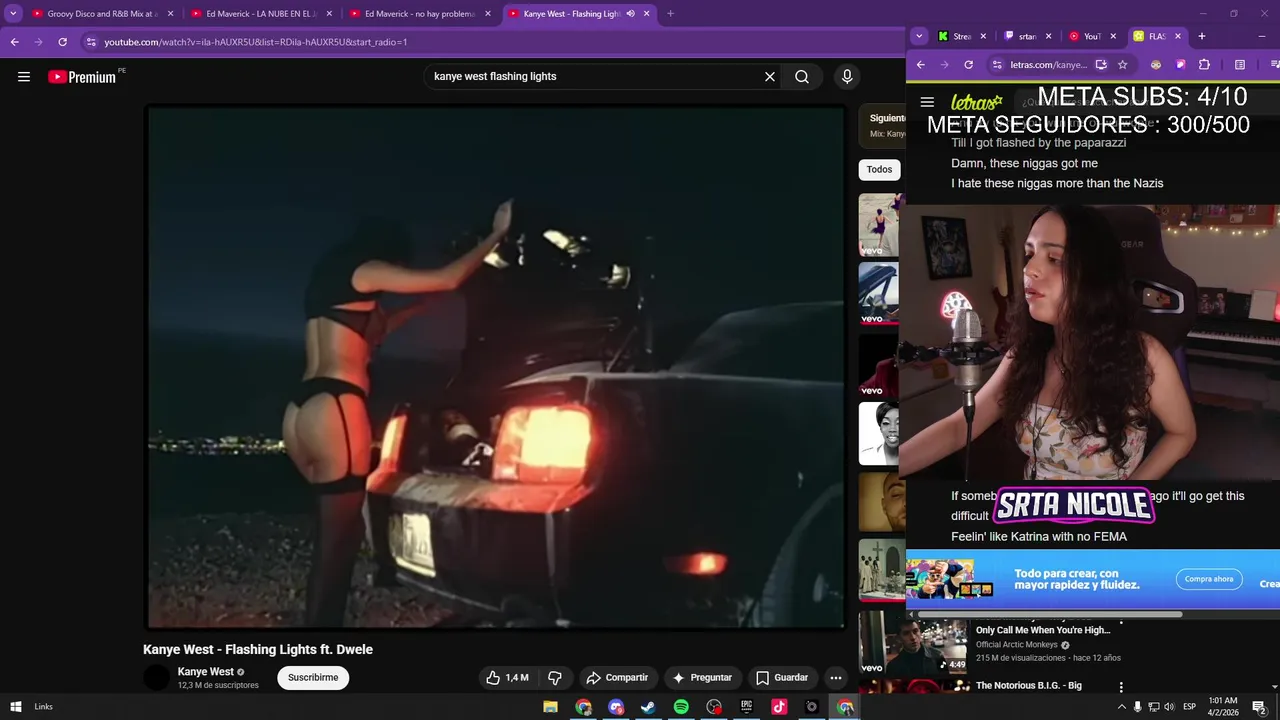
Task: Focus the youtube.com address bar
Action: point(490,42)
